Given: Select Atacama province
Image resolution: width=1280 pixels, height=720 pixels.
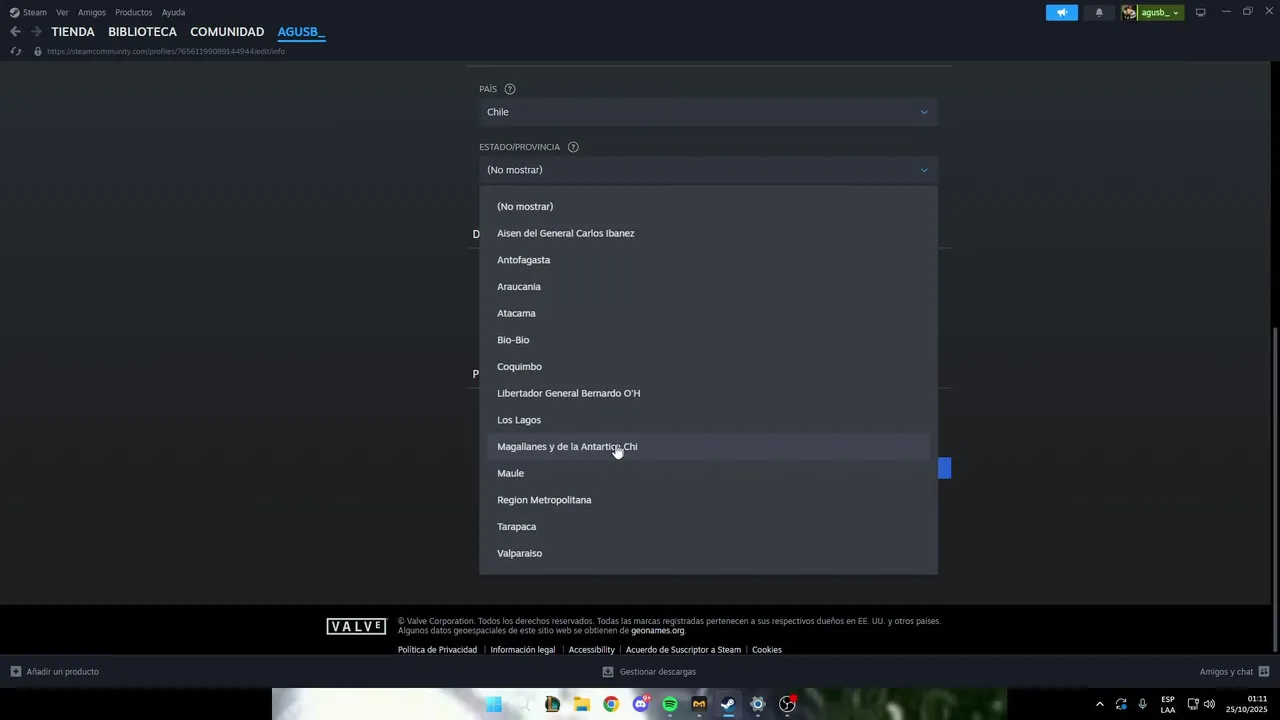Looking at the screenshot, I should click(x=708, y=313).
